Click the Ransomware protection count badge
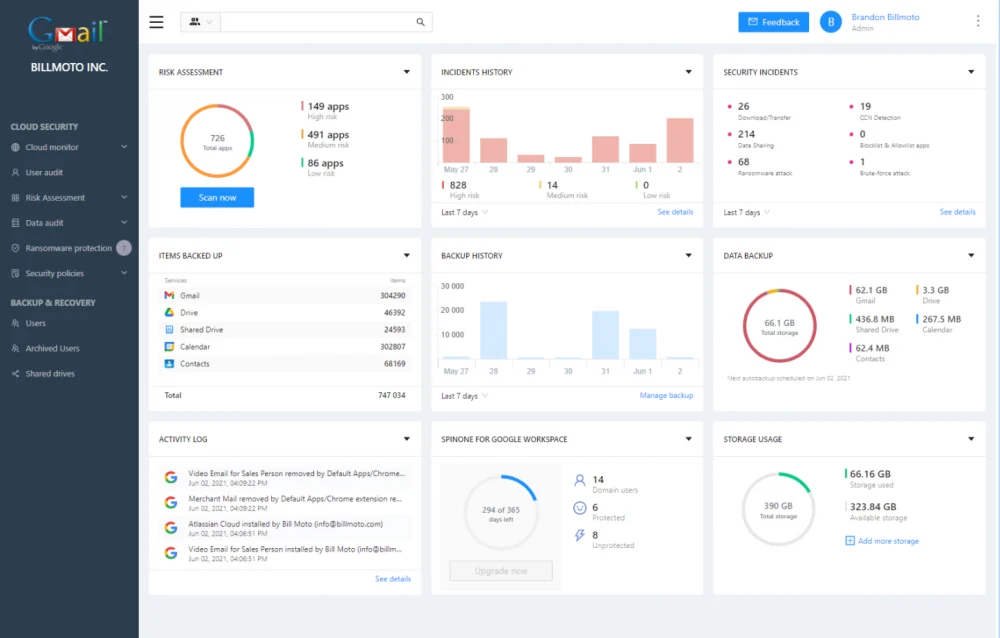Viewport: 1000px width, 638px height. (x=124, y=248)
